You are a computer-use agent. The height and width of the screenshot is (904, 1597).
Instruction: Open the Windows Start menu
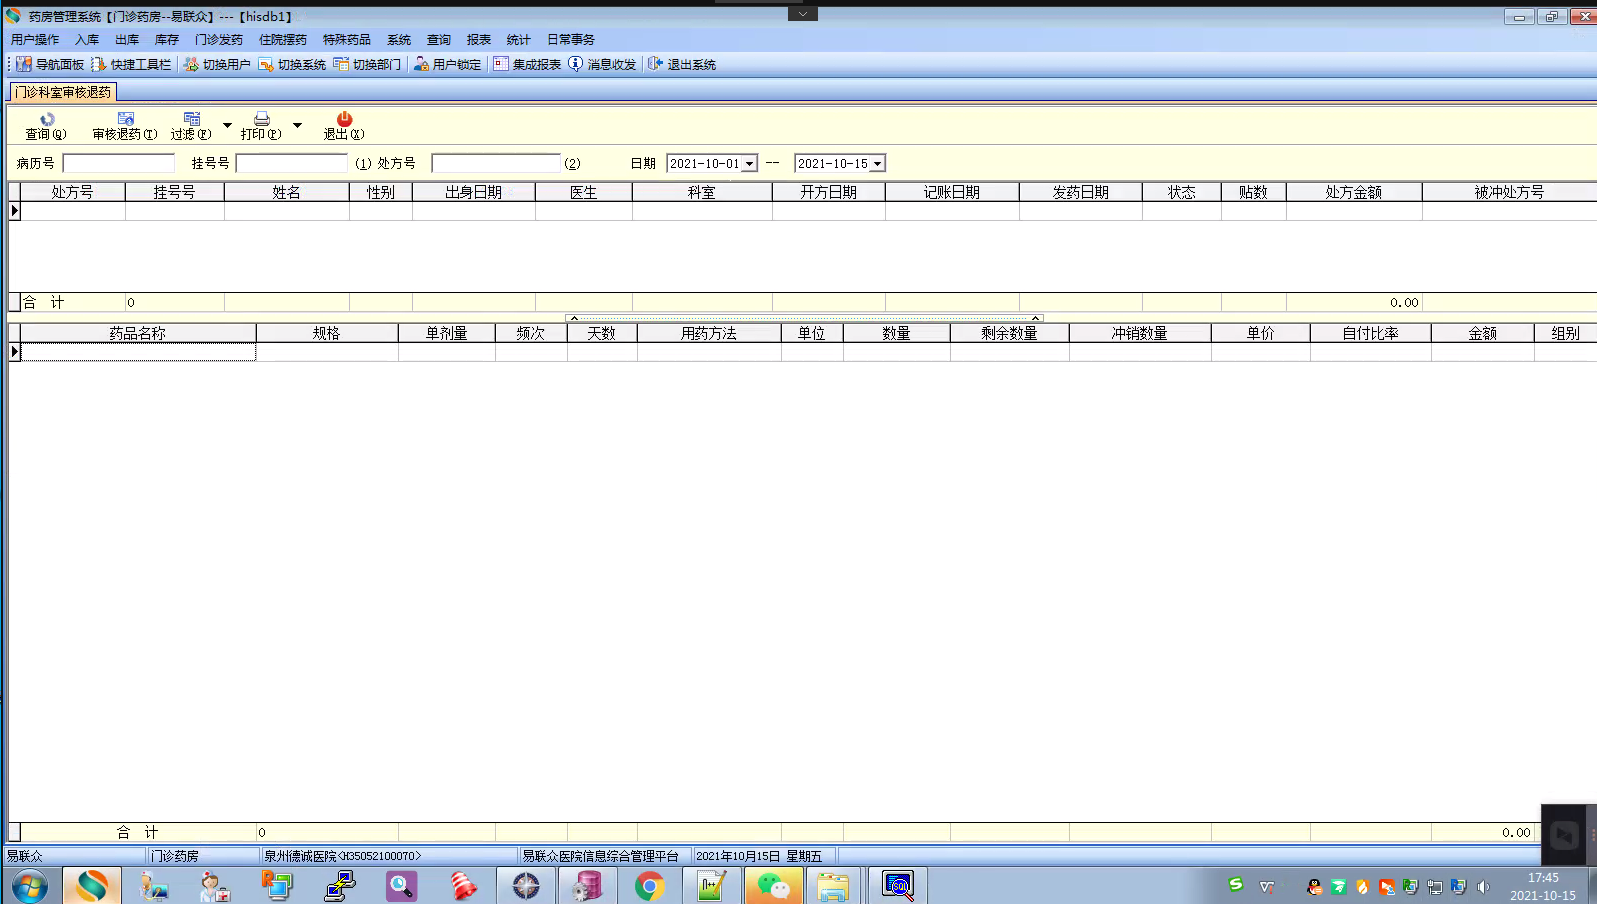click(30, 886)
